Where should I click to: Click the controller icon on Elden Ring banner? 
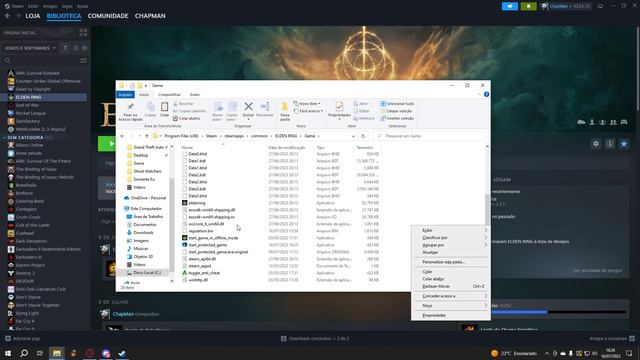tap(624, 122)
